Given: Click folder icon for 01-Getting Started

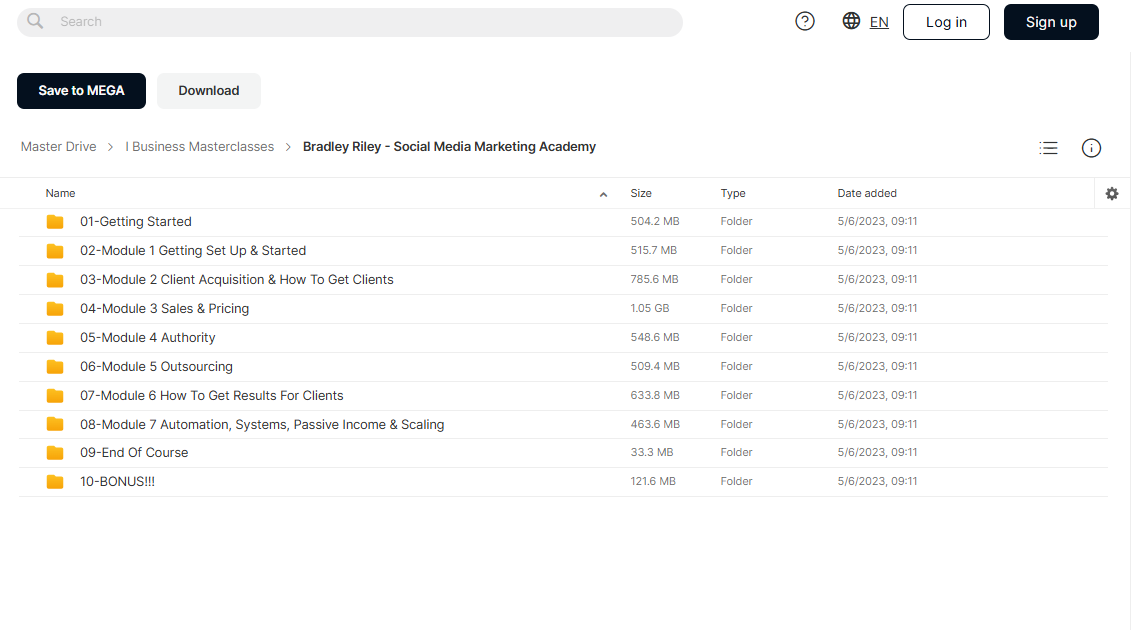Looking at the screenshot, I should coord(55,222).
